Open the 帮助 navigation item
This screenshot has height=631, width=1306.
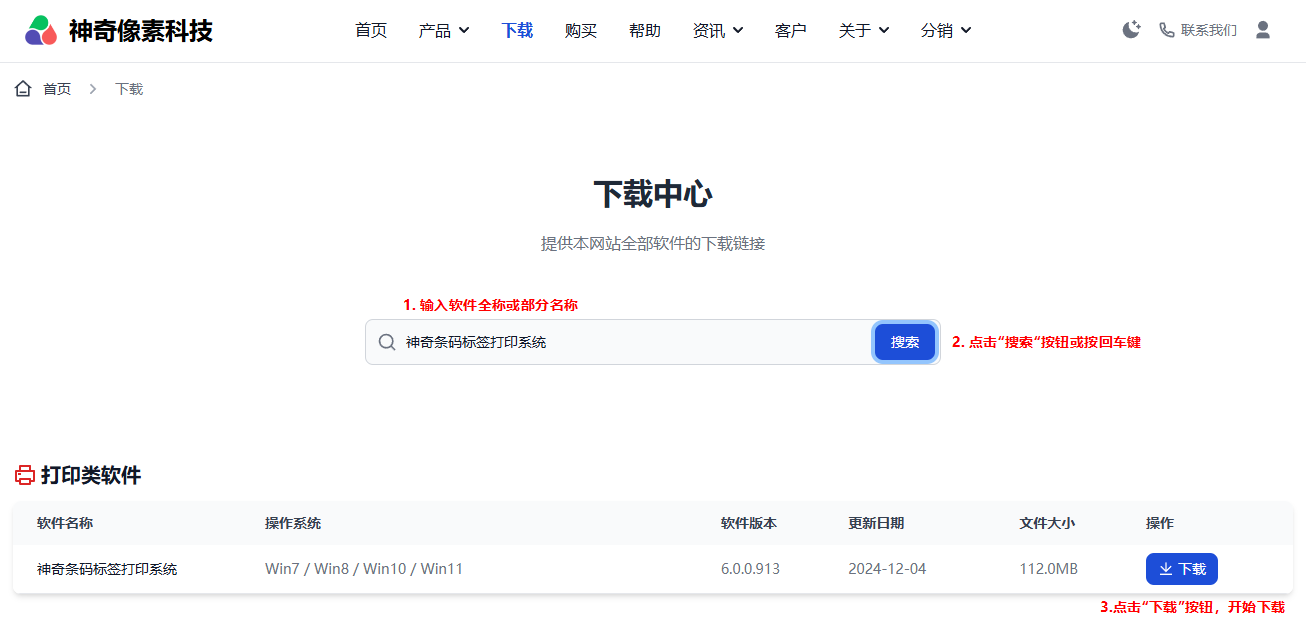coord(645,31)
